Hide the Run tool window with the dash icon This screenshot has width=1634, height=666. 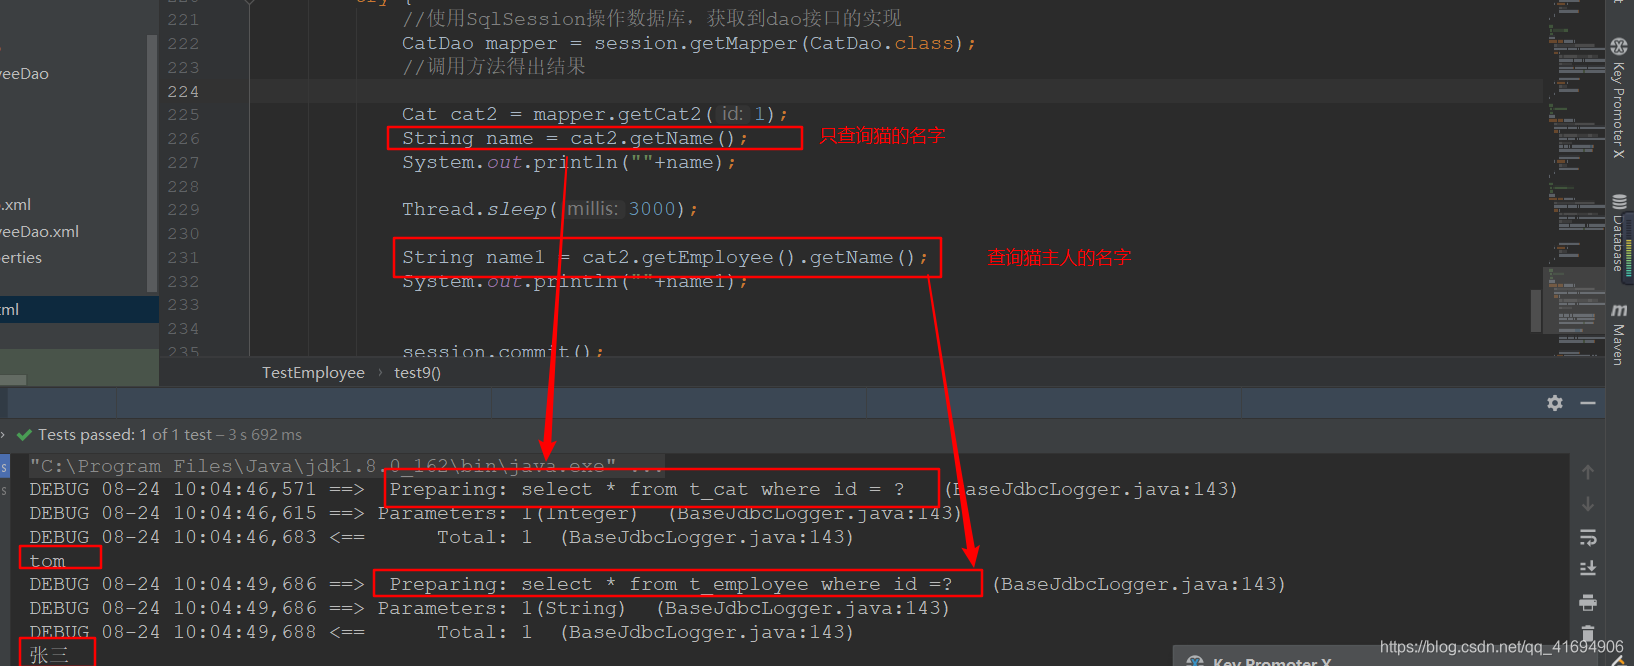point(1588,403)
